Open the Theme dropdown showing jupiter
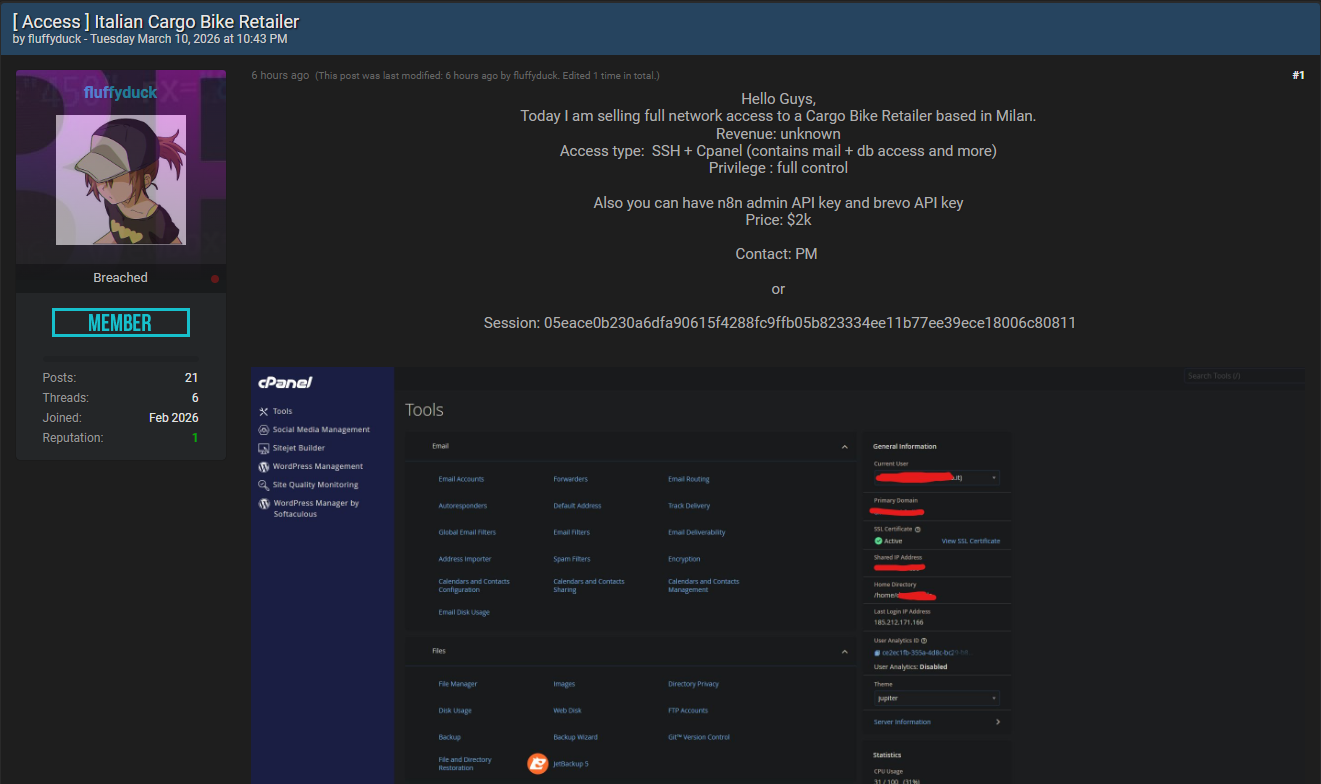The height and width of the screenshot is (784, 1321). pyautogui.click(x=936, y=698)
